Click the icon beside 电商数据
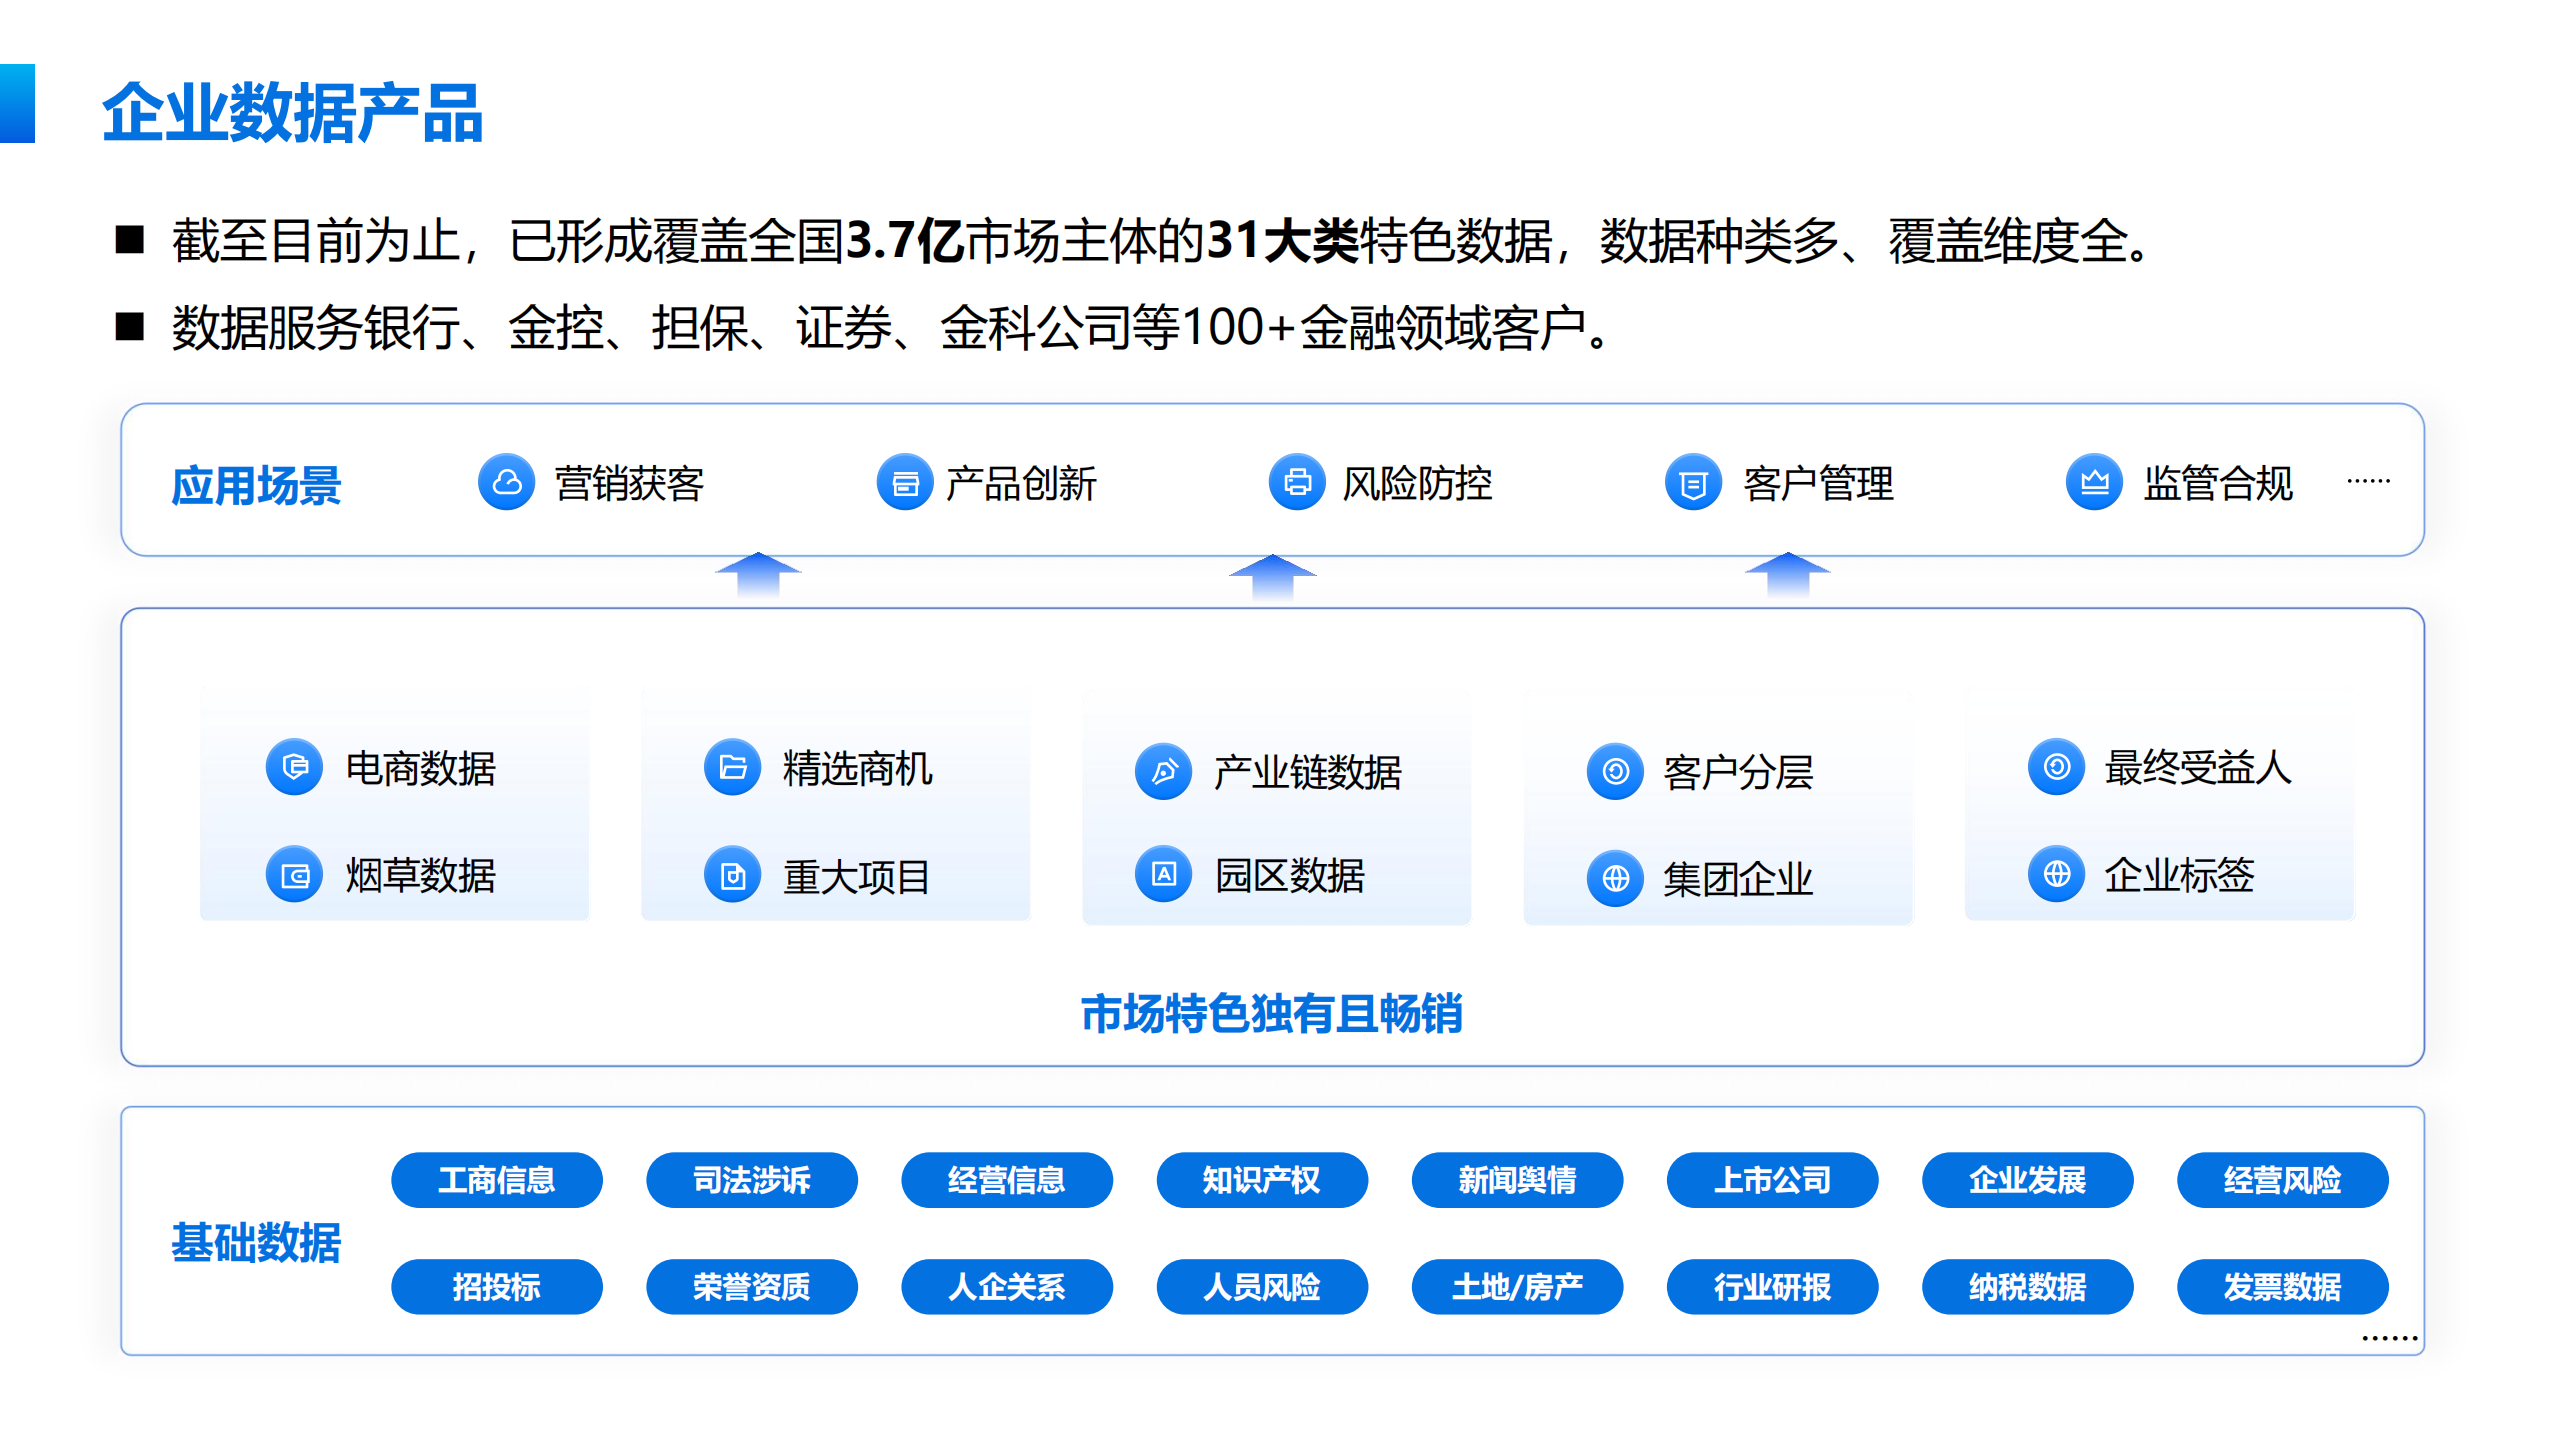 coord(294,767)
